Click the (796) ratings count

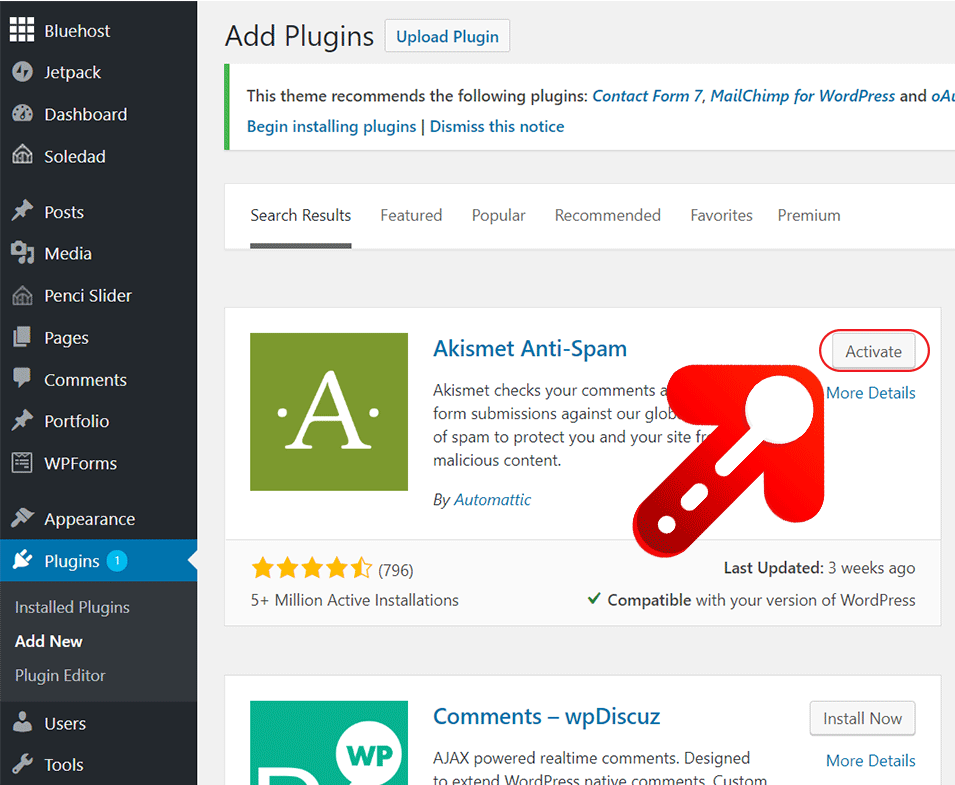395,570
